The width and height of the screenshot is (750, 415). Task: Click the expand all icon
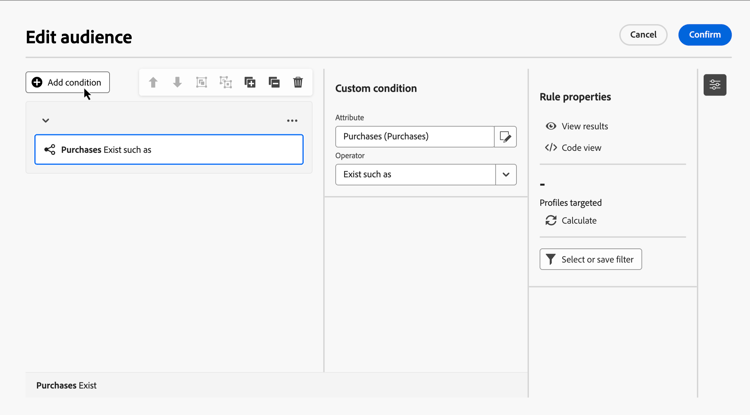coord(250,83)
